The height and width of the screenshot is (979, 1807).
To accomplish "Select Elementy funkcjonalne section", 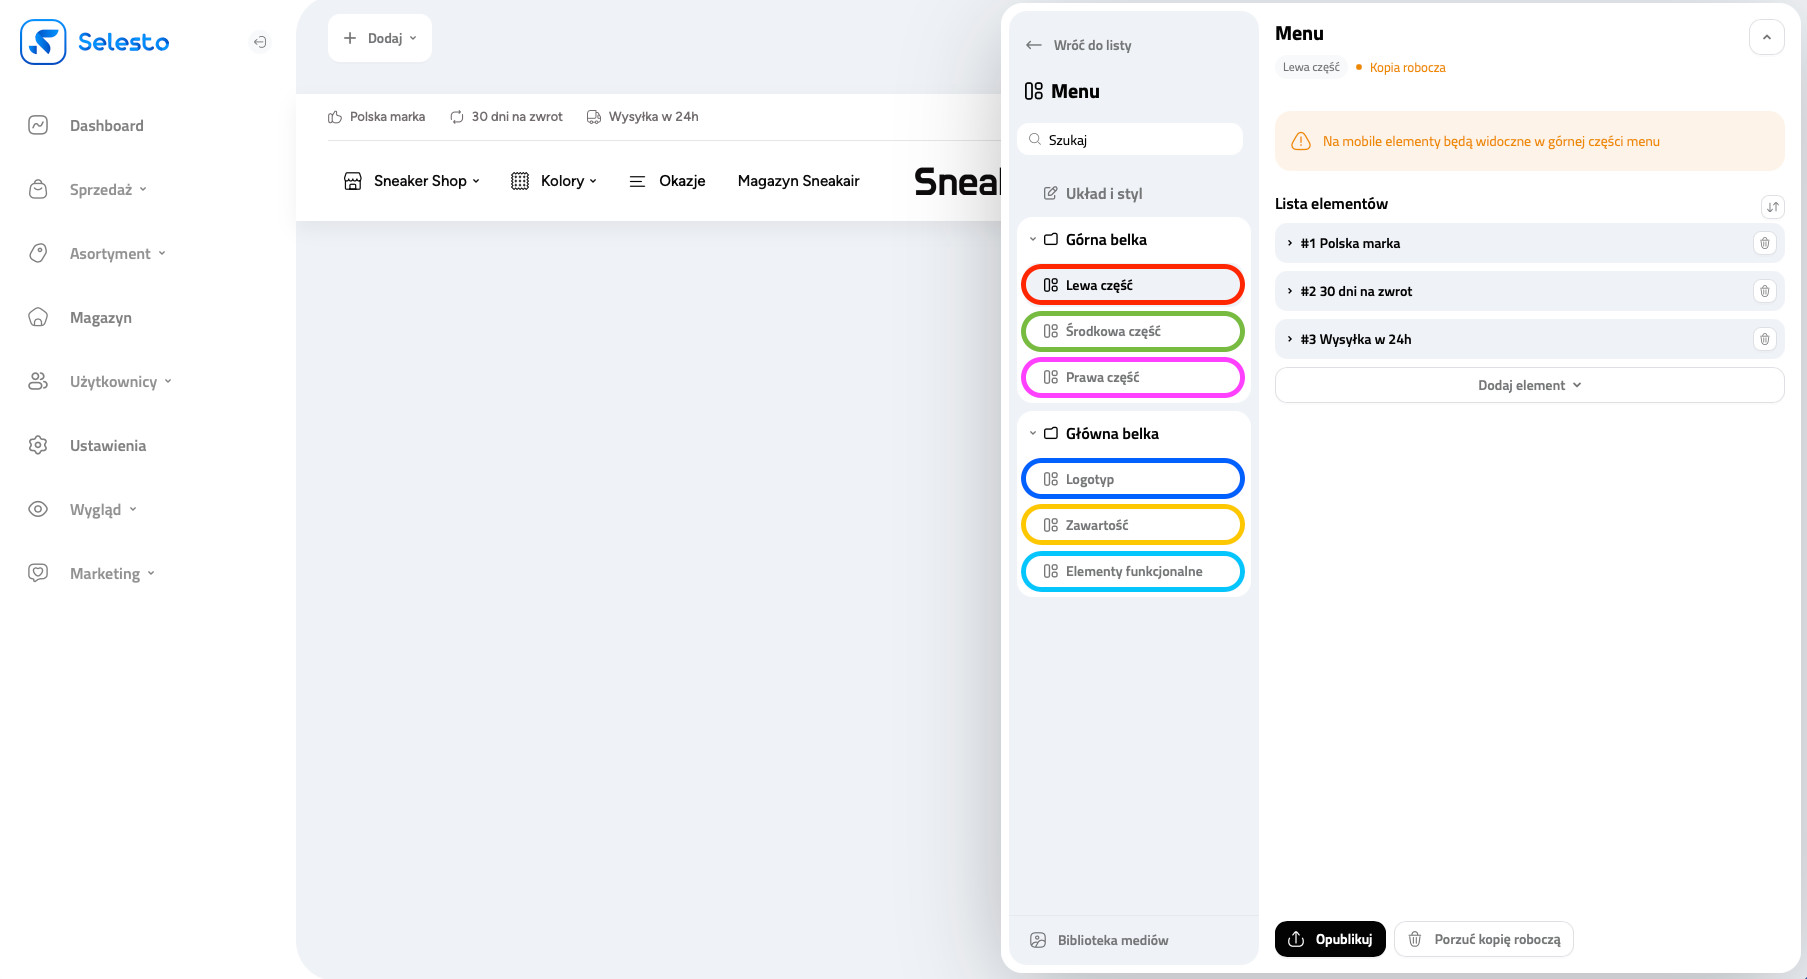I will [1132, 571].
